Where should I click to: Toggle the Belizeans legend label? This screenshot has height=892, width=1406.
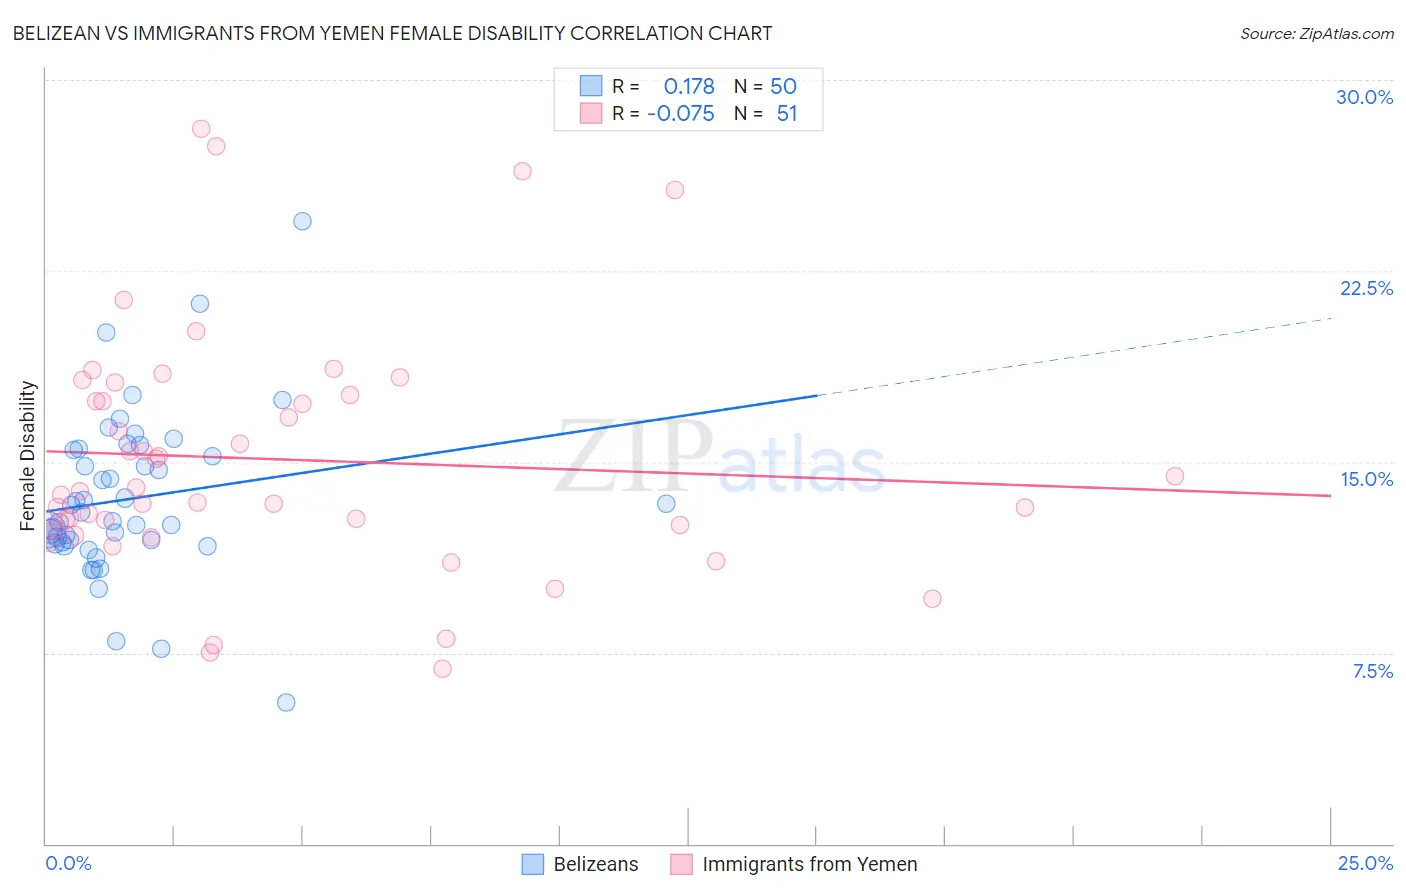click(x=595, y=864)
